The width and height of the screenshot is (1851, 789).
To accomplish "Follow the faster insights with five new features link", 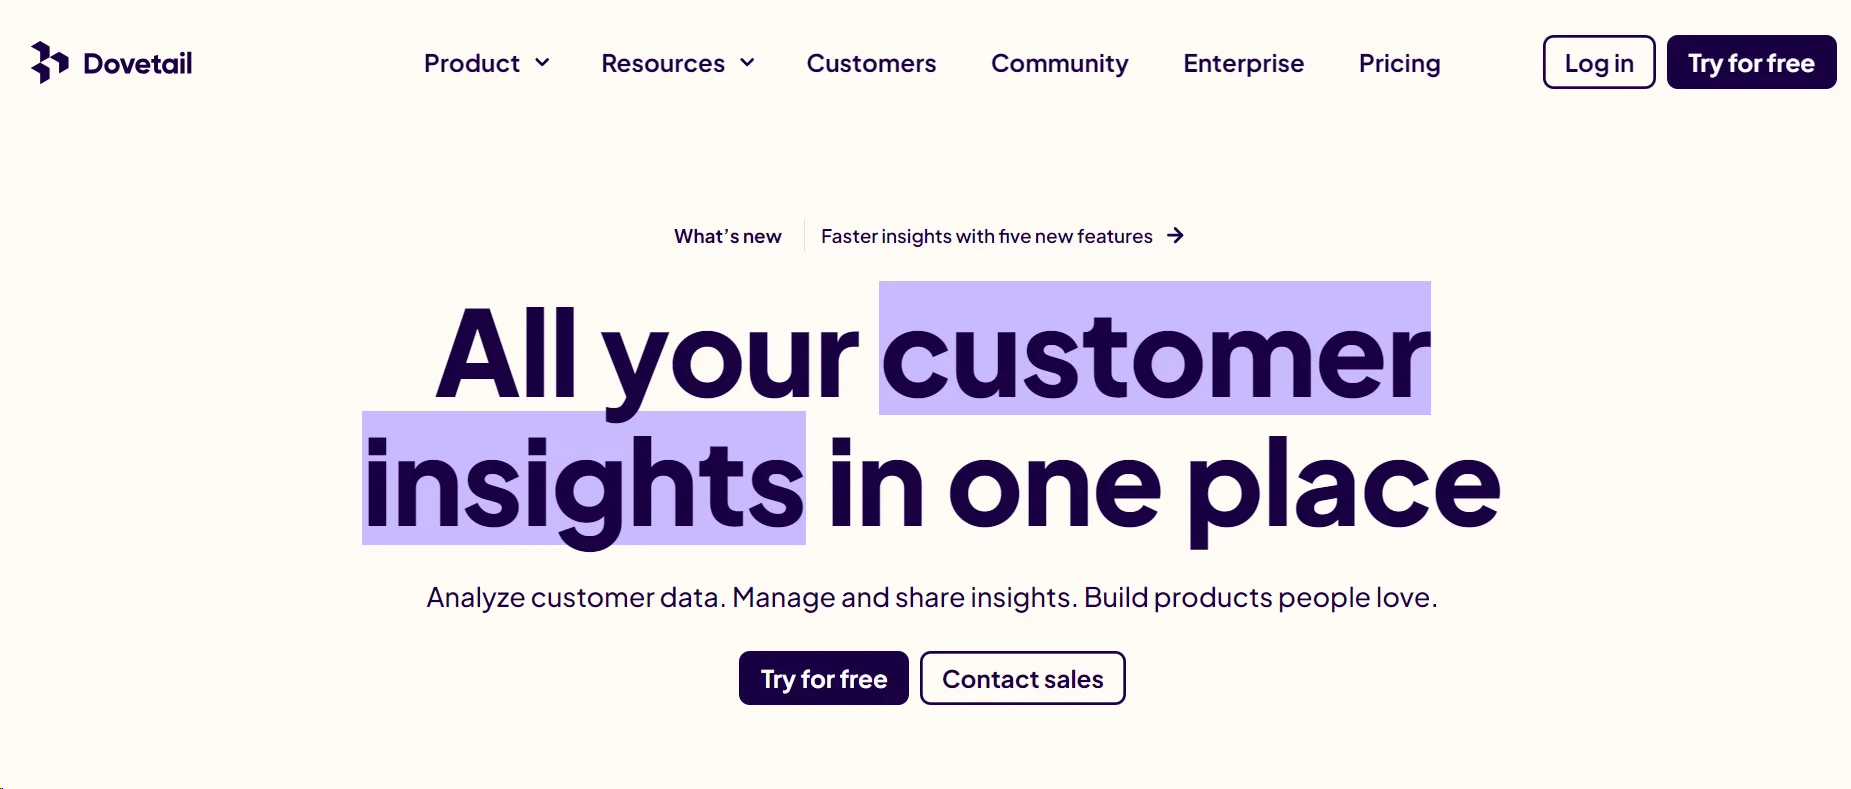I will [986, 236].
